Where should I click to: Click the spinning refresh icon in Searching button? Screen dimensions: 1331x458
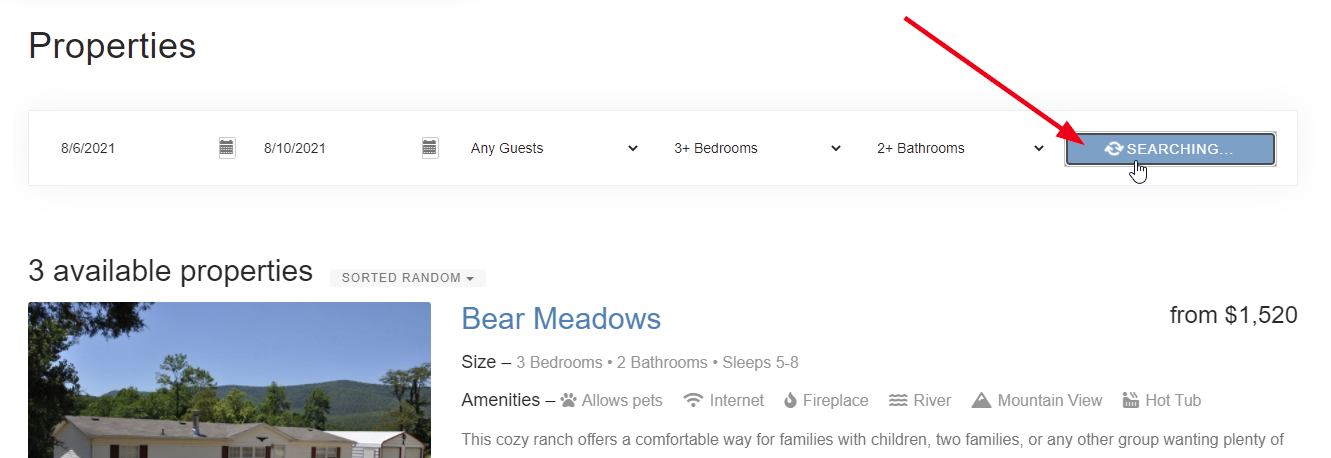(1114, 149)
